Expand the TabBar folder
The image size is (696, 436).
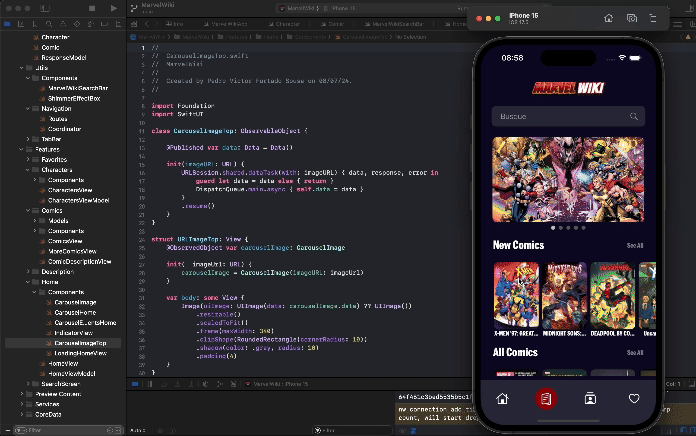(x=28, y=139)
